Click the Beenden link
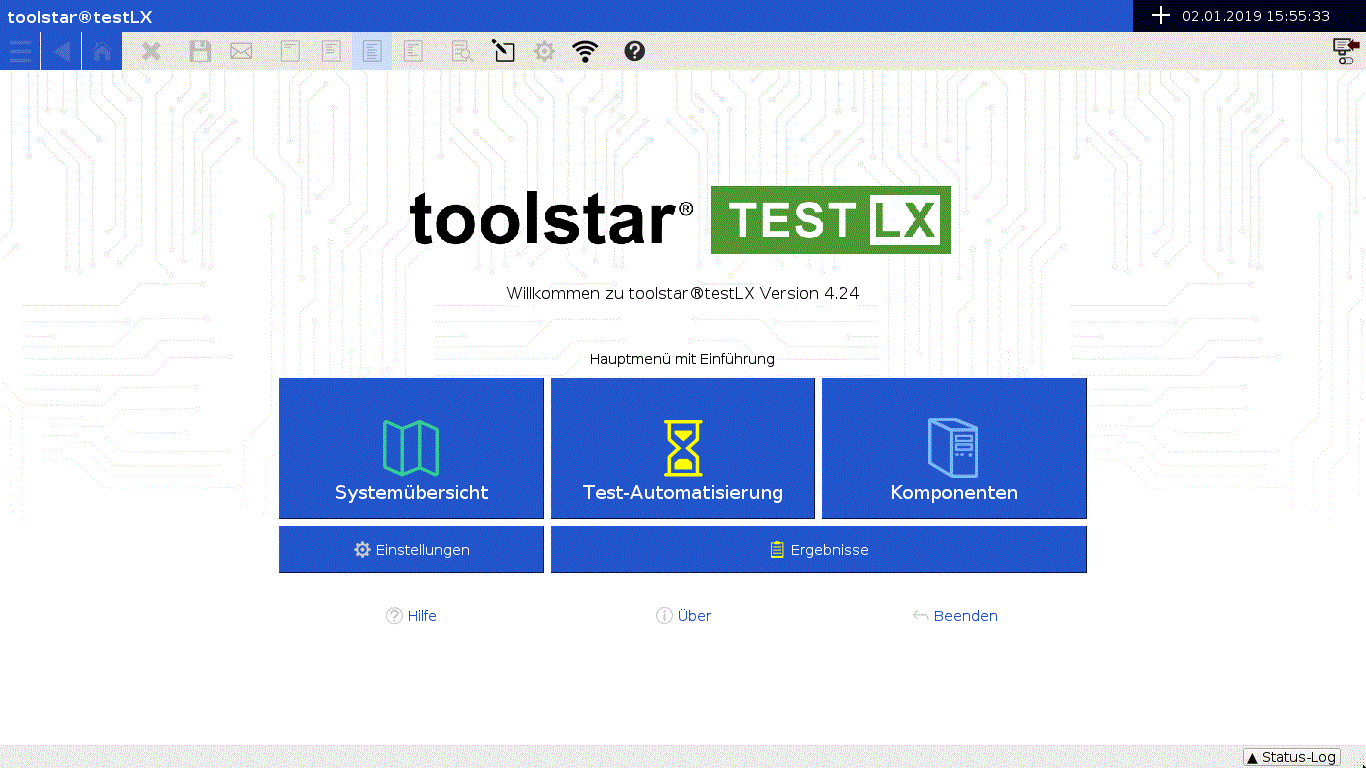This screenshot has height=768, width=1366. 955,615
